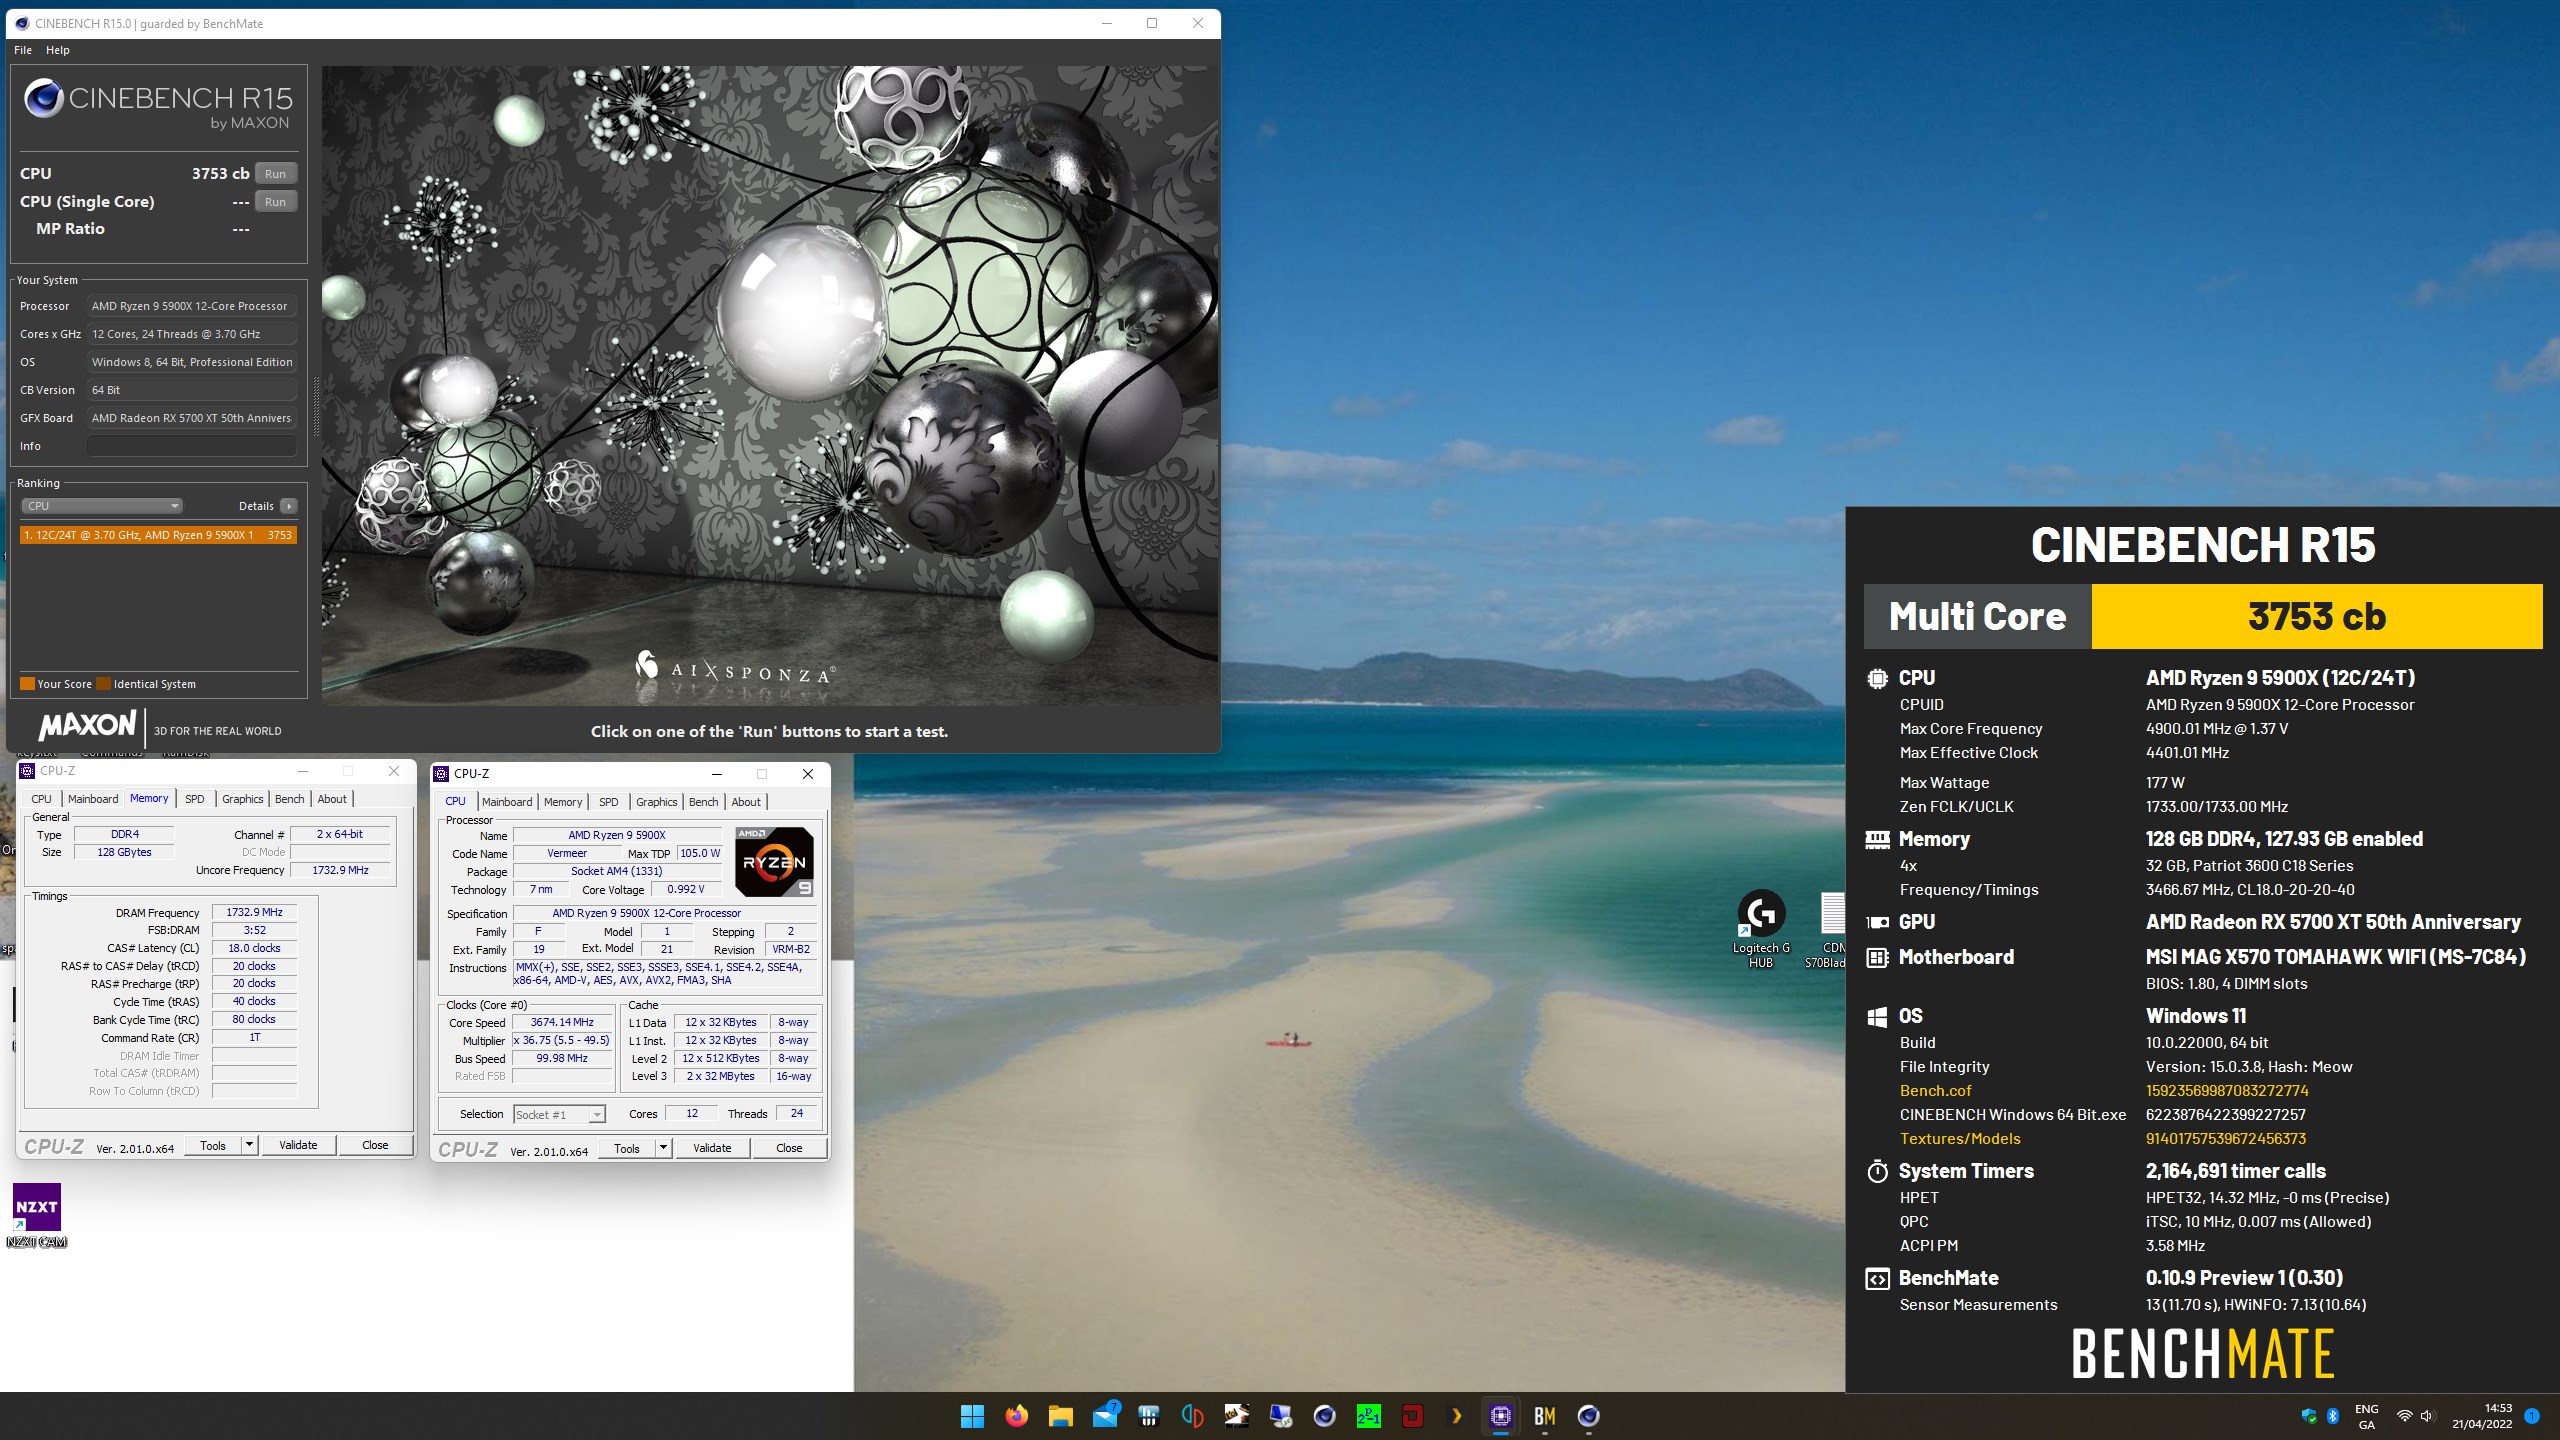The image size is (2560, 1440).
Task: Click Close button in CPU-Z Memory window
Action: [x=375, y=1146]
